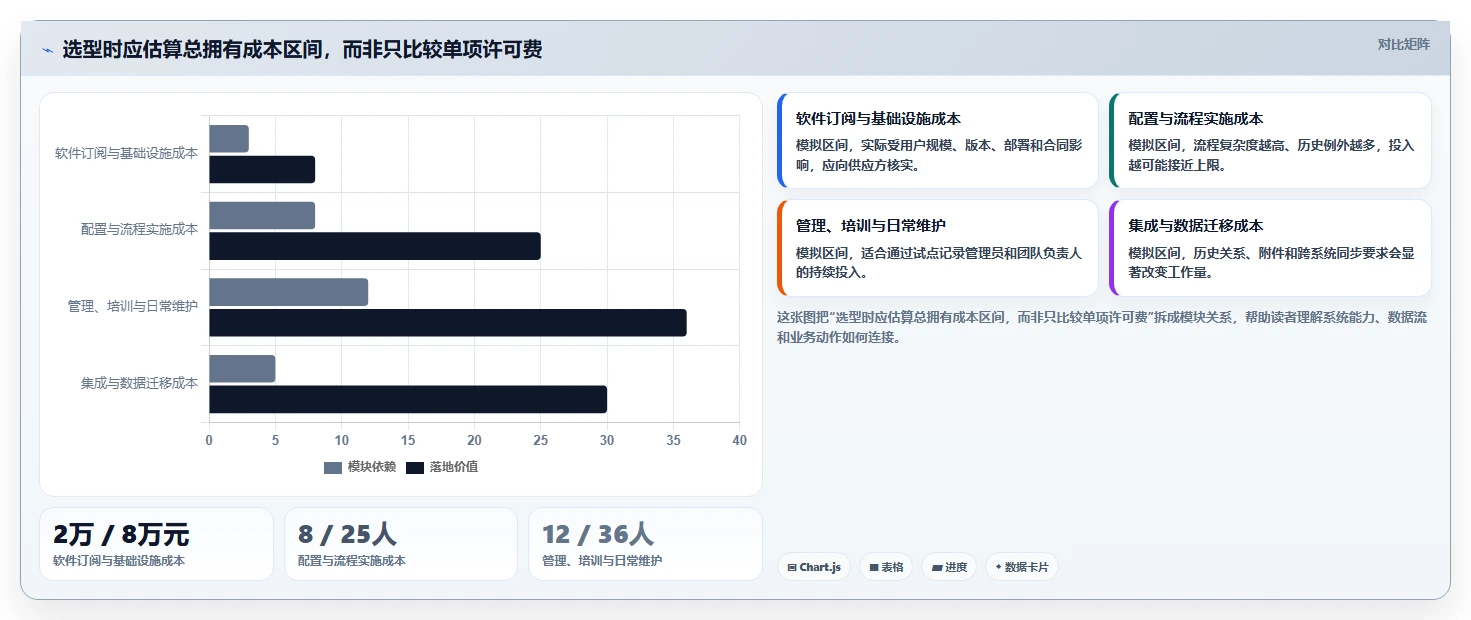Click the grey bar for 配置与流程实施成本
This screenshot has height=620, width=1471.
pos(262,216)
